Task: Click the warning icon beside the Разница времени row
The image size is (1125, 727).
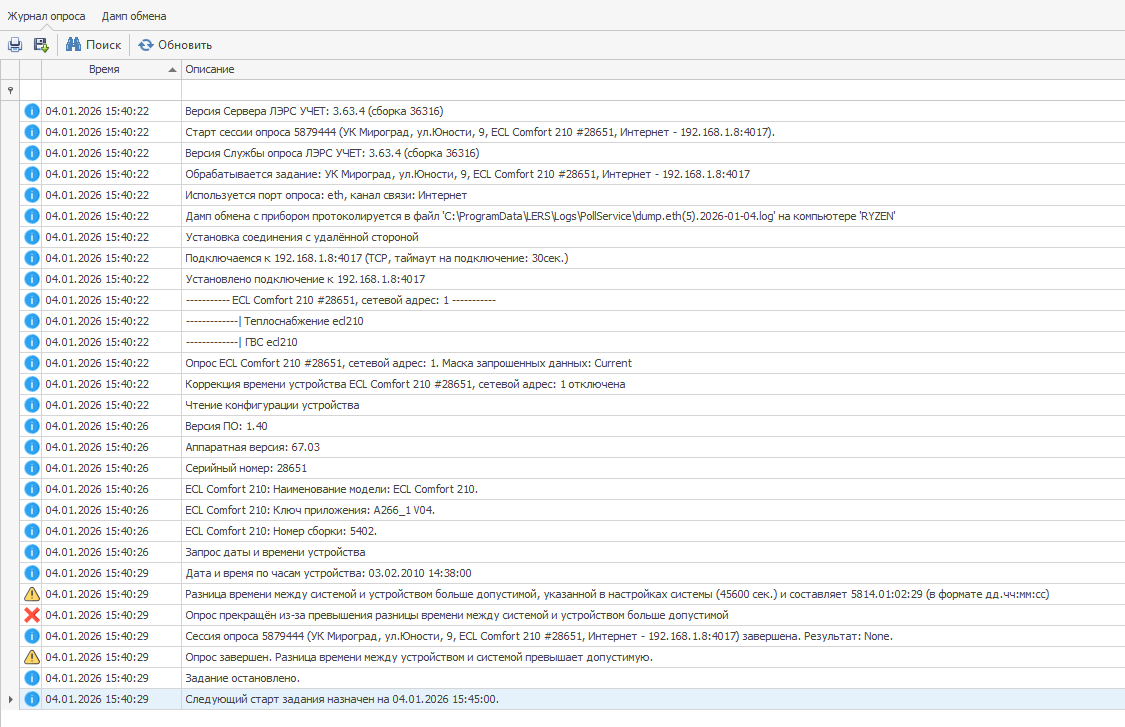Action: click(31, 594)
